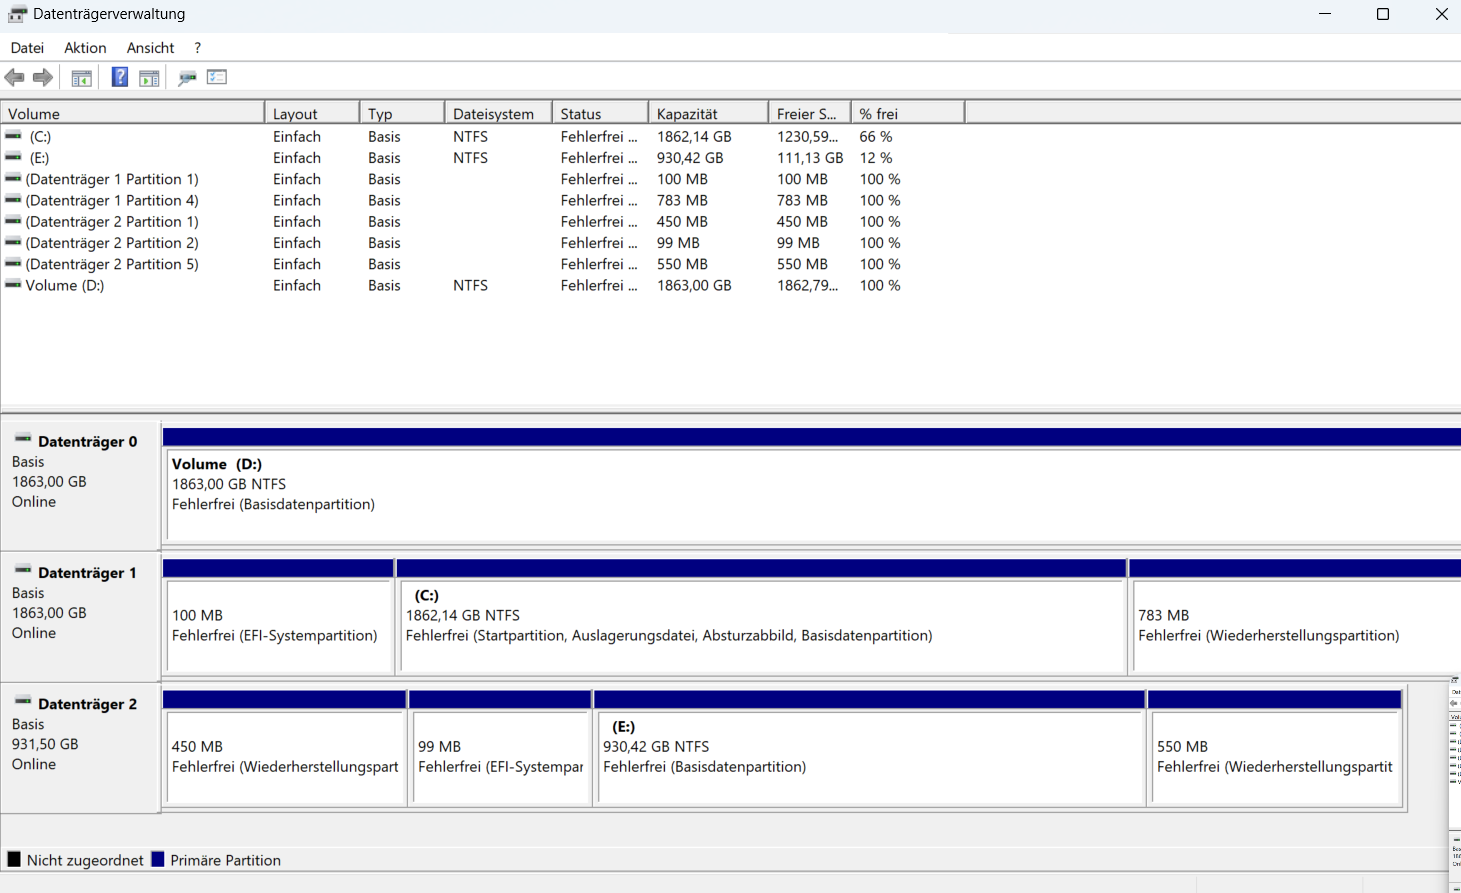Click the blue Primäre Partition legend swatch
Image resolution: width=1461 pixels, height=893 pixels.
(157, 859)
